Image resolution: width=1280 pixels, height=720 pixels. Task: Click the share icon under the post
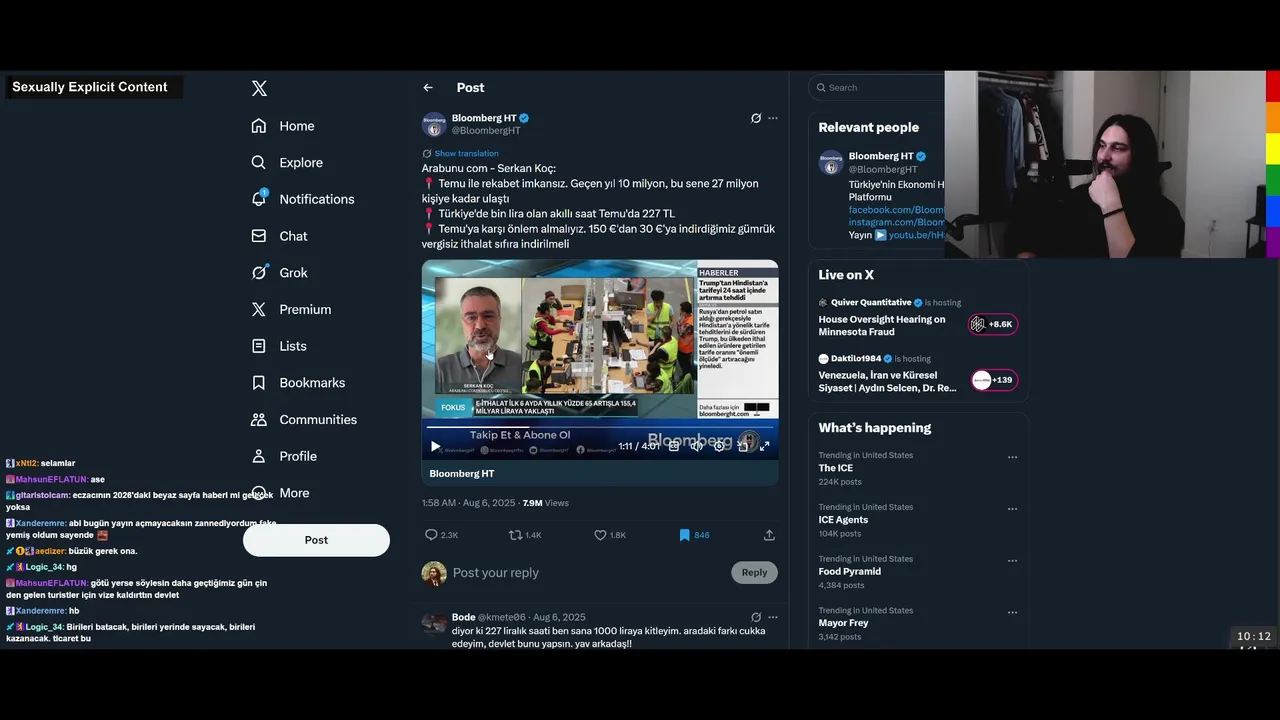769,535
